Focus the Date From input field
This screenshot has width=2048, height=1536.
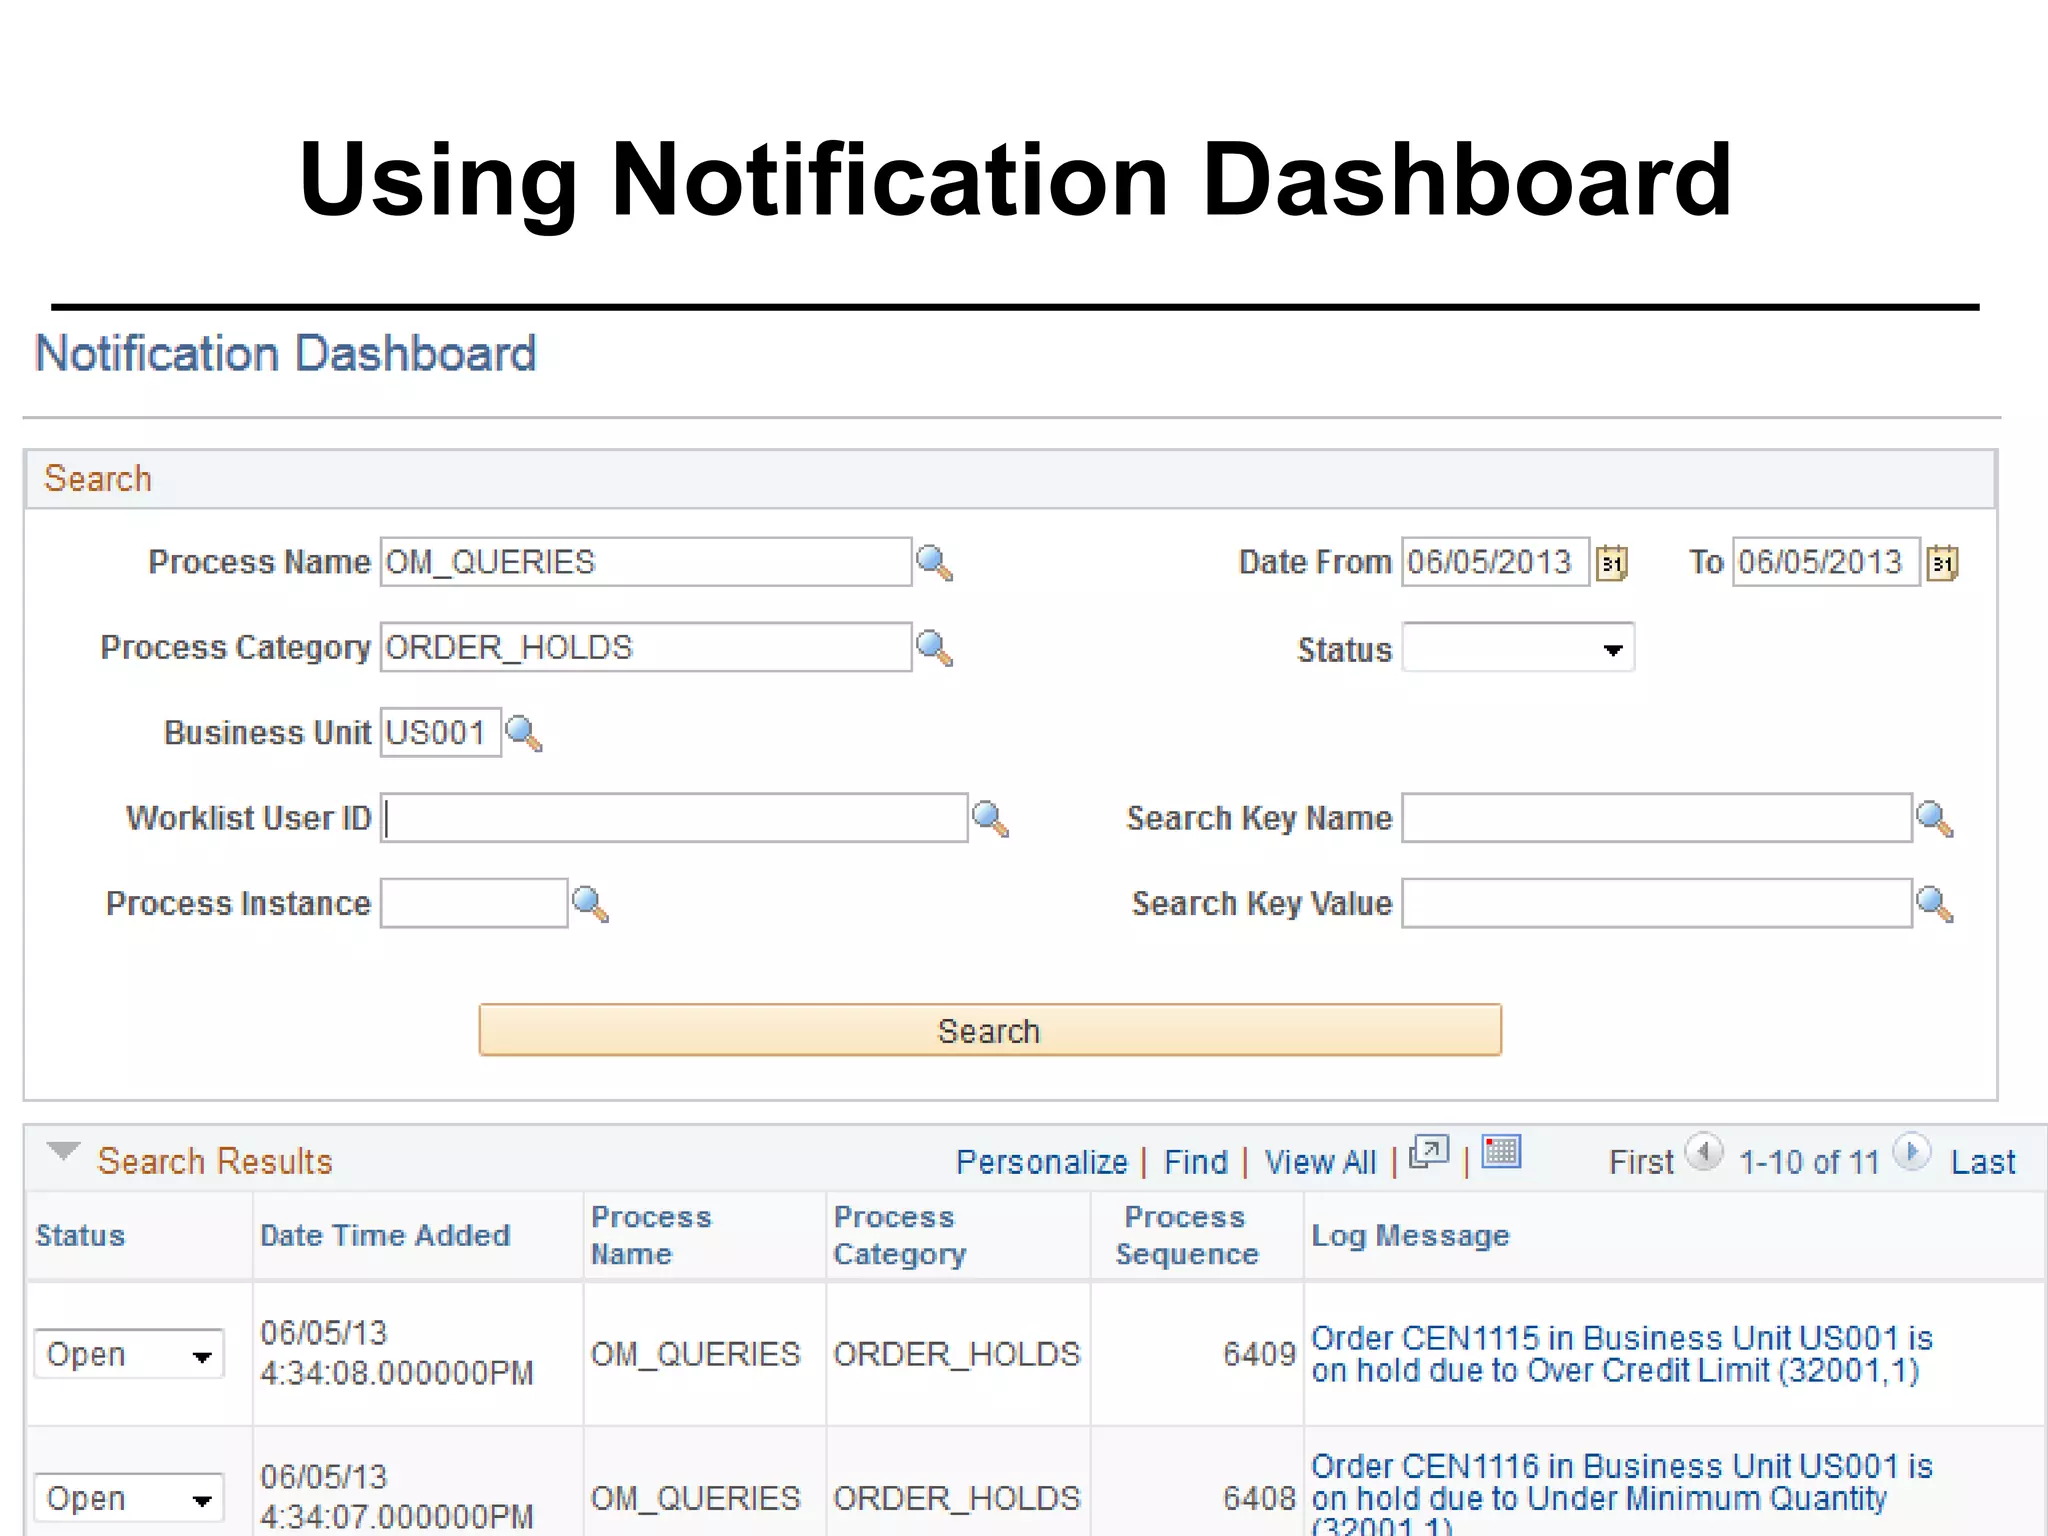1495,562
